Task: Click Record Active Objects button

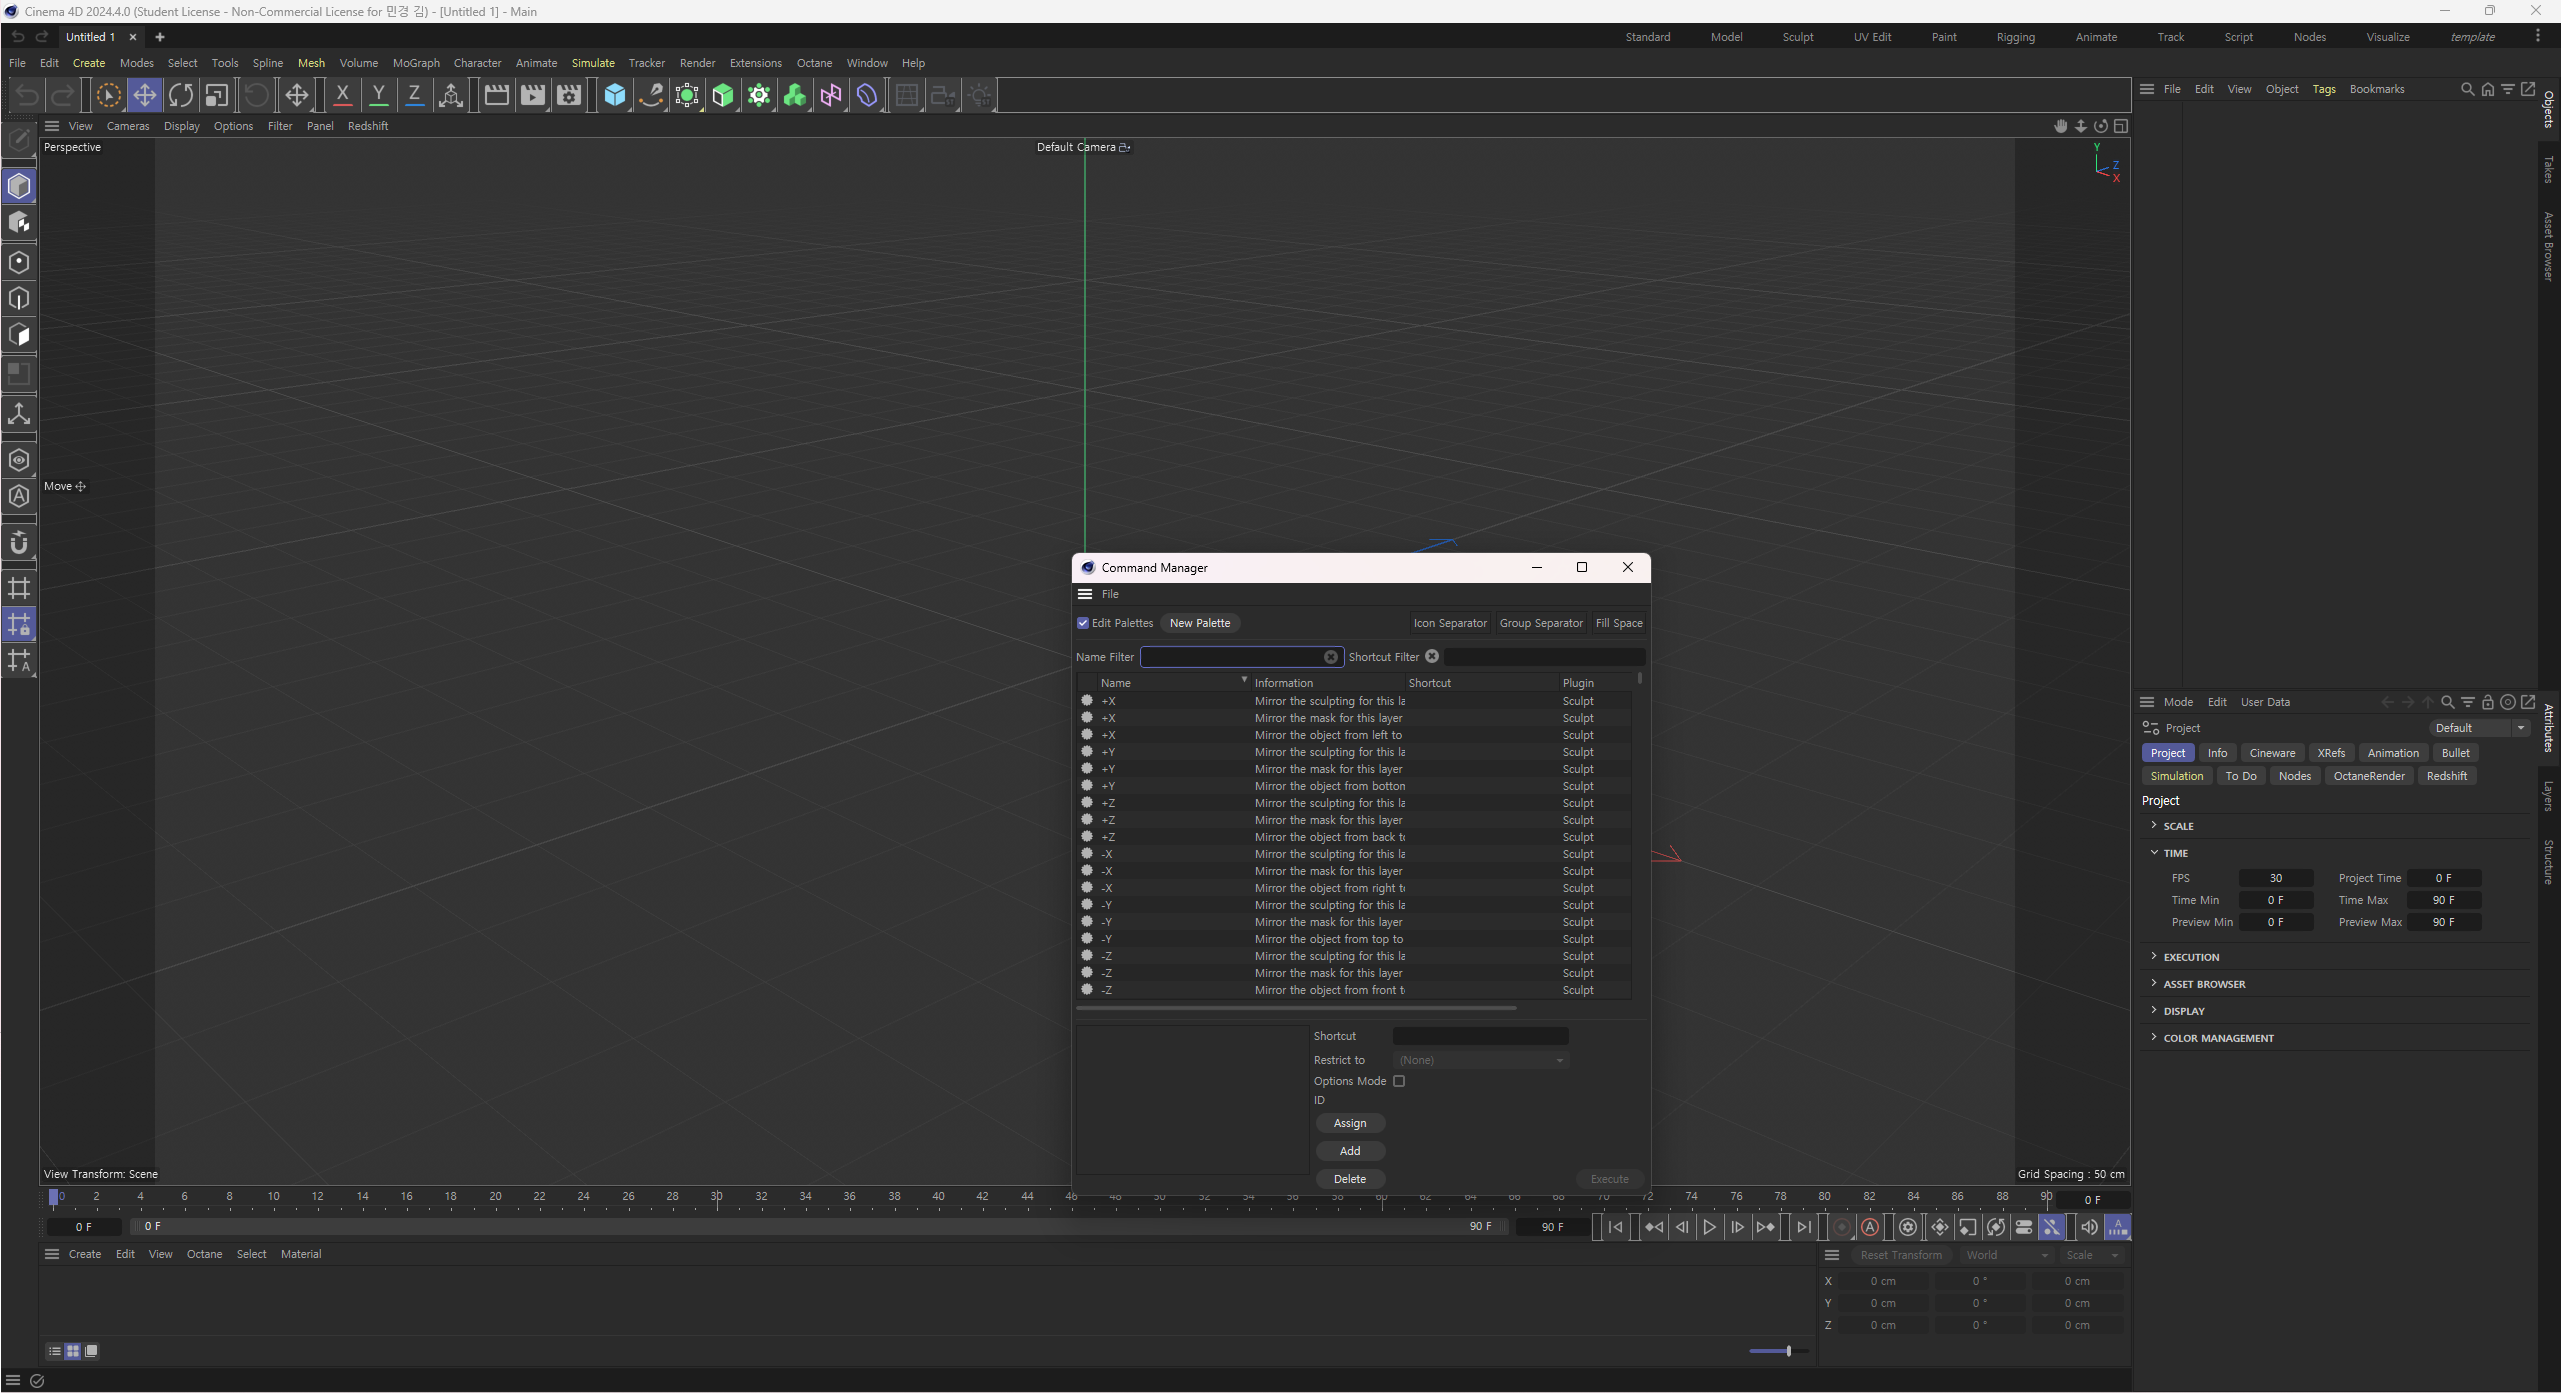Action: tap(1842, 1227)
